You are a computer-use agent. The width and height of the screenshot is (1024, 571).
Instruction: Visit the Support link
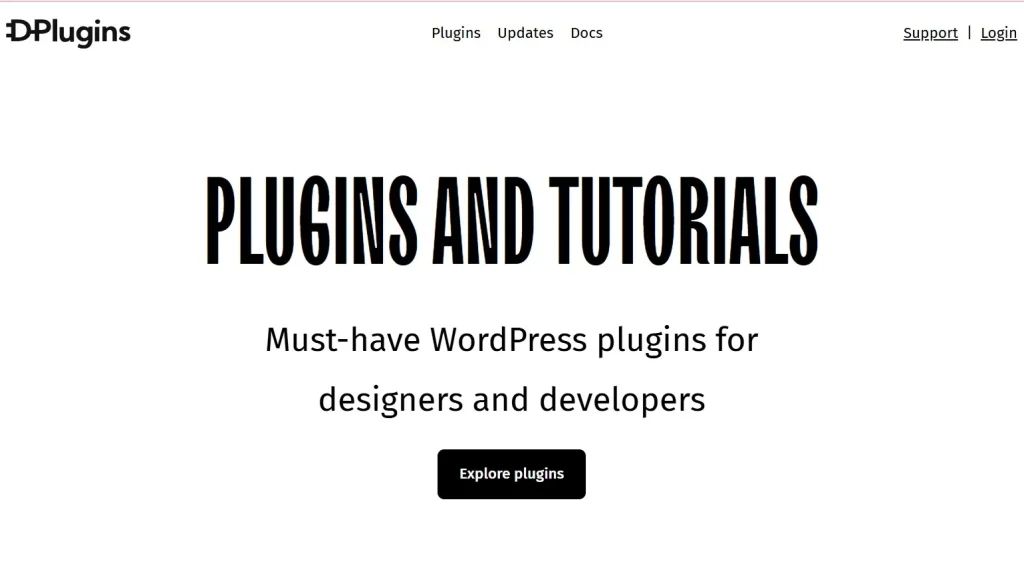930,33
